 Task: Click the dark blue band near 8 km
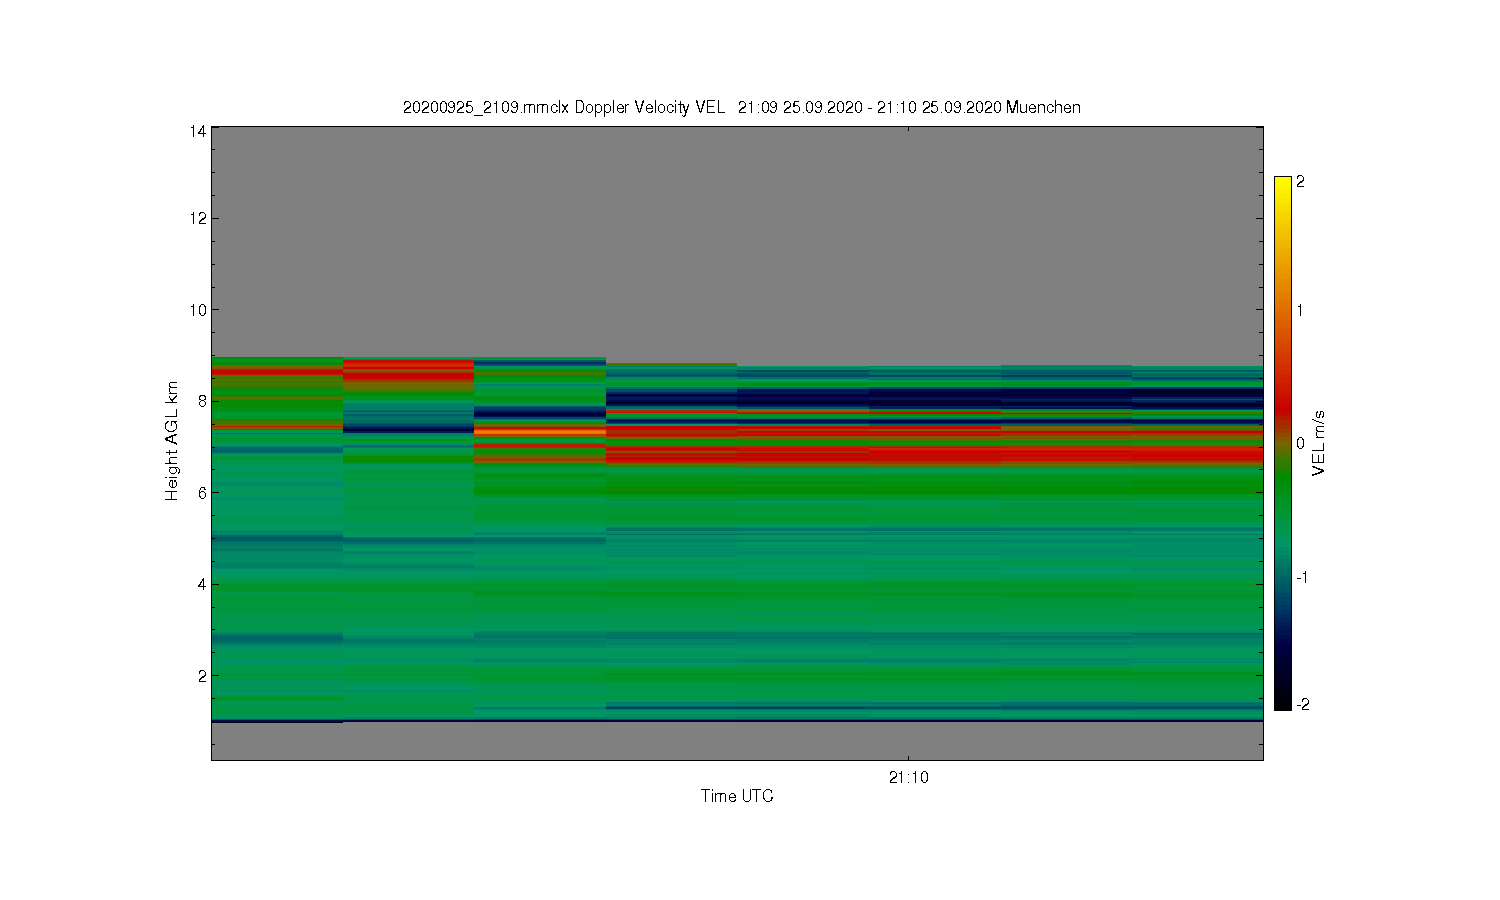935,397
